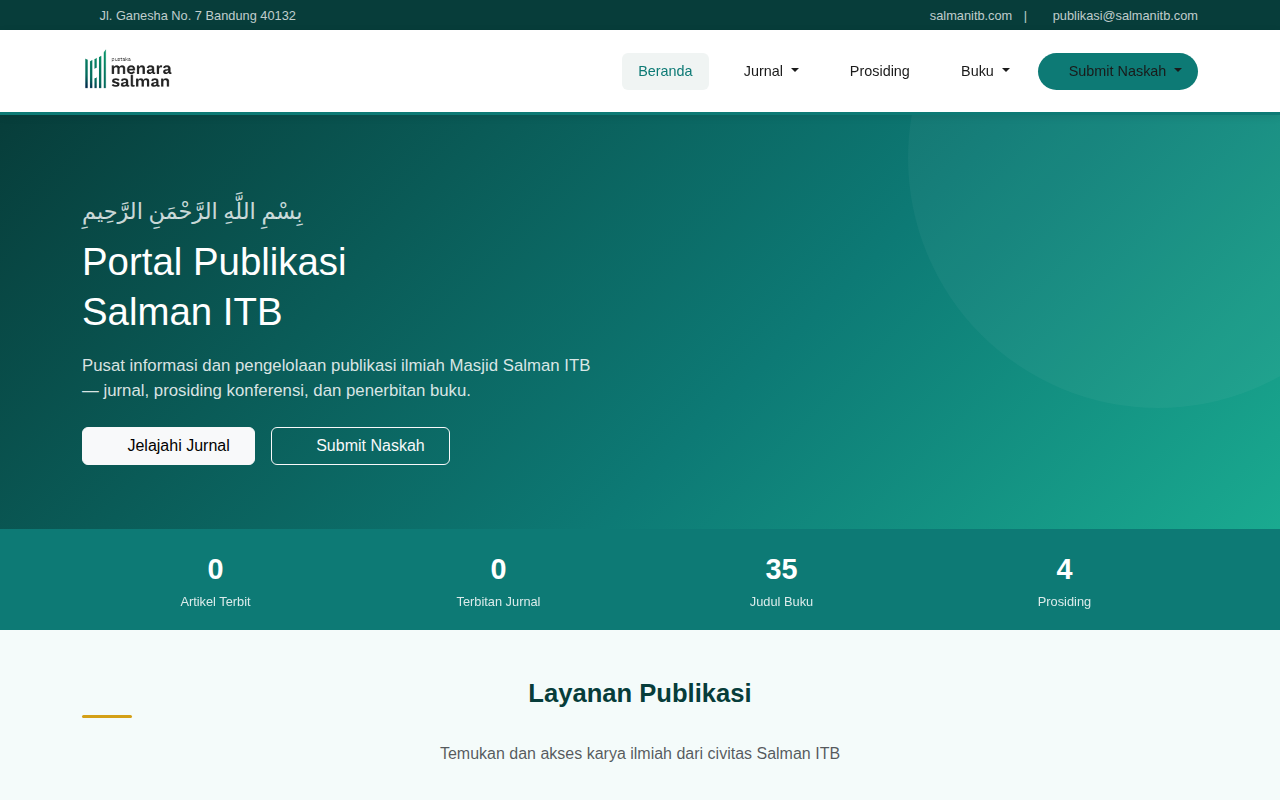Click the Prosiding label in stats bar
The image size is (1280, 800).
pos(1064,602)
